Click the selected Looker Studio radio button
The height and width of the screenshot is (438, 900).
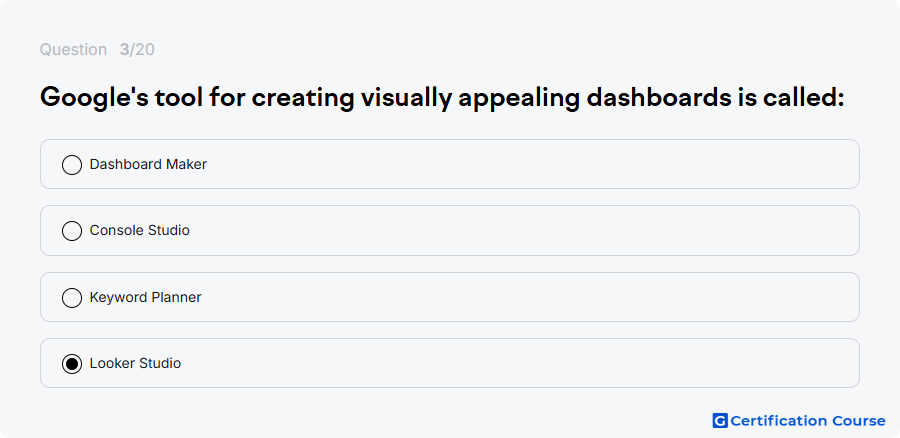pyautogui.click(x=72, y=364)
